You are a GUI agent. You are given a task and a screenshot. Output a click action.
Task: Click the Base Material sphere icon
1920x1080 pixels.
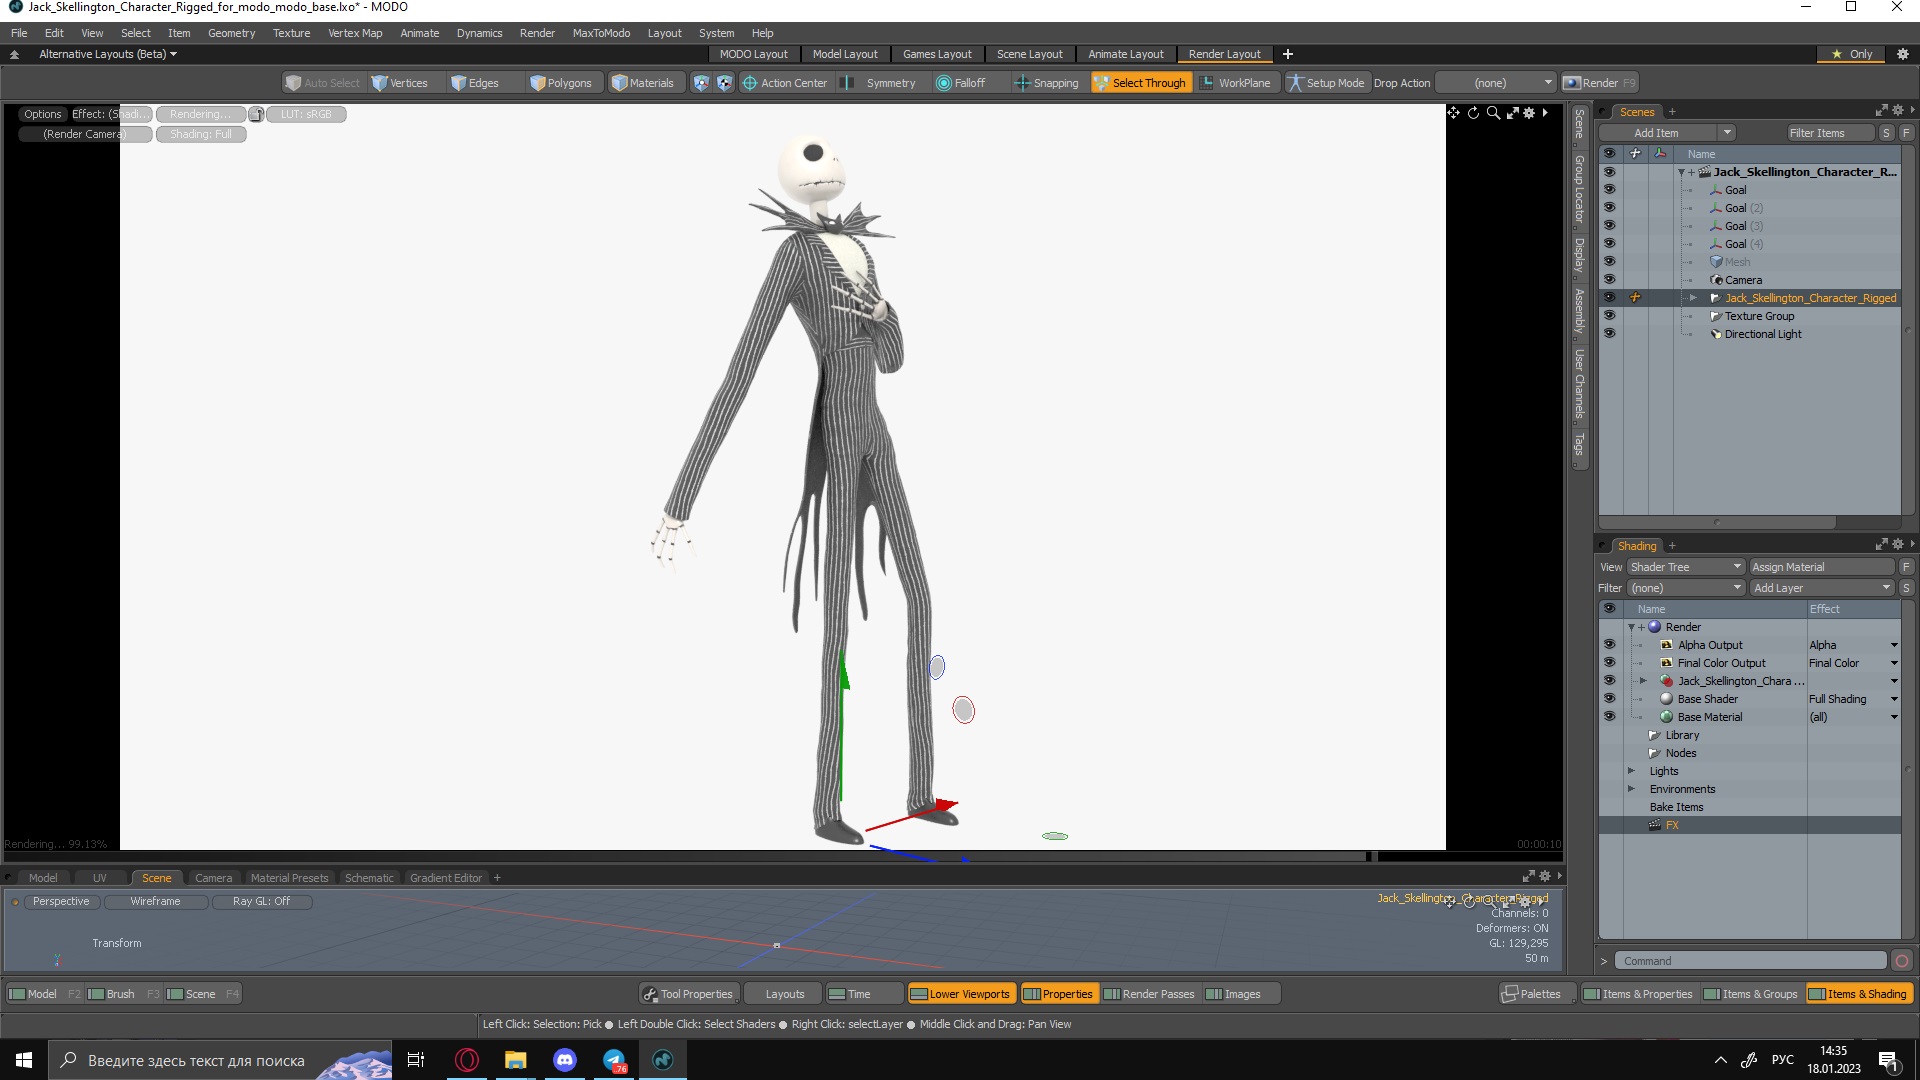point(1667,717)
